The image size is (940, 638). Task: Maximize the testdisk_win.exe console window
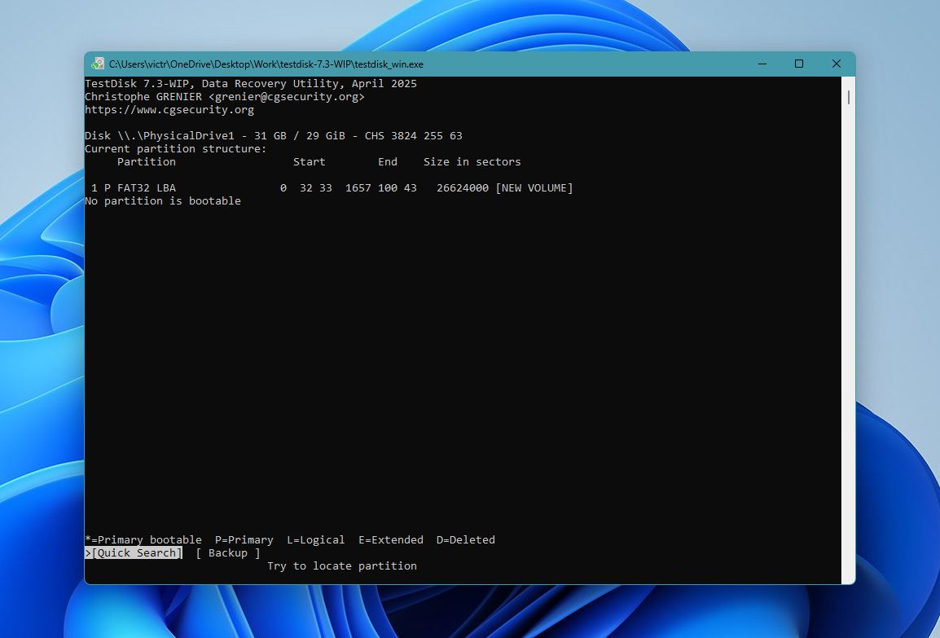coord(799,64)
